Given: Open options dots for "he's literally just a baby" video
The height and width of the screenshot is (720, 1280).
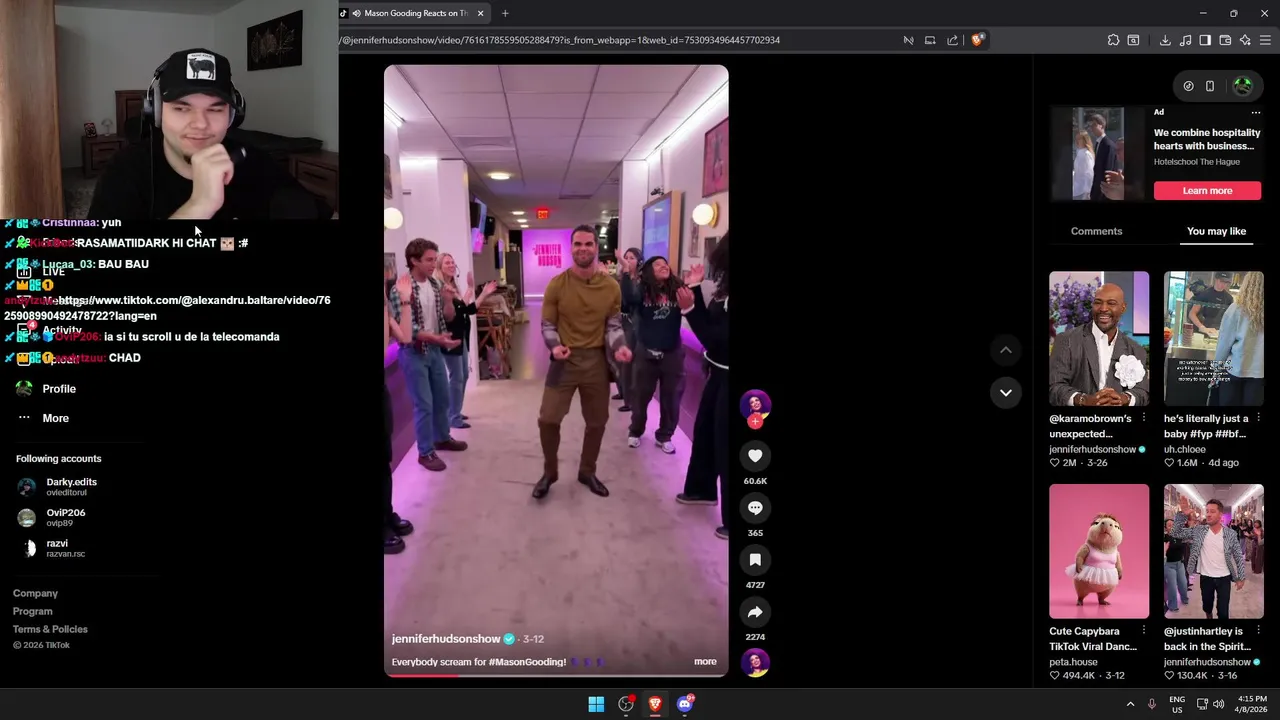Looking at the screenshot, I should tap(1258, 418).
